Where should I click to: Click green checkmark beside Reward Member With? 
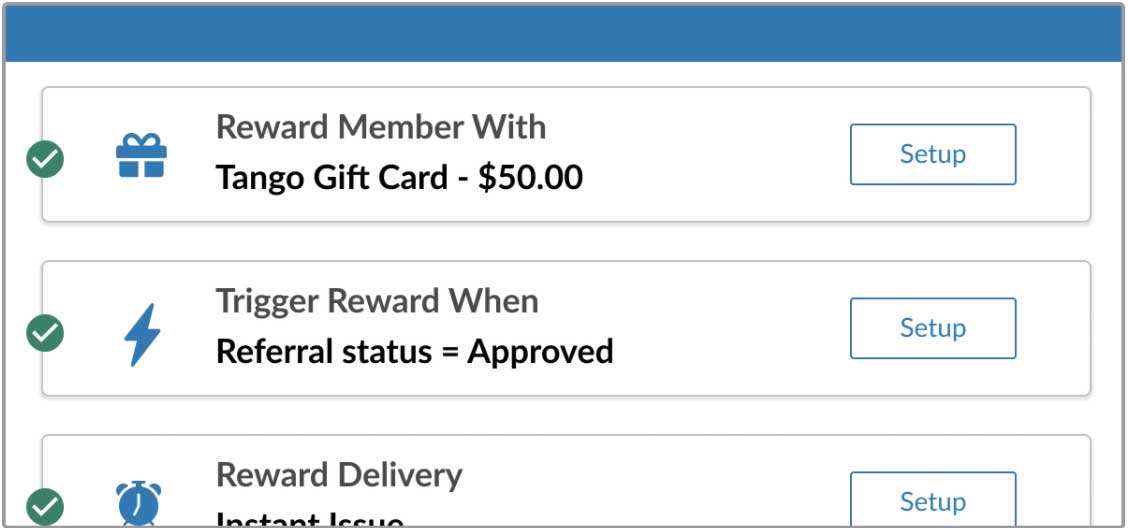pyautogui.click(x=45, y=159)
